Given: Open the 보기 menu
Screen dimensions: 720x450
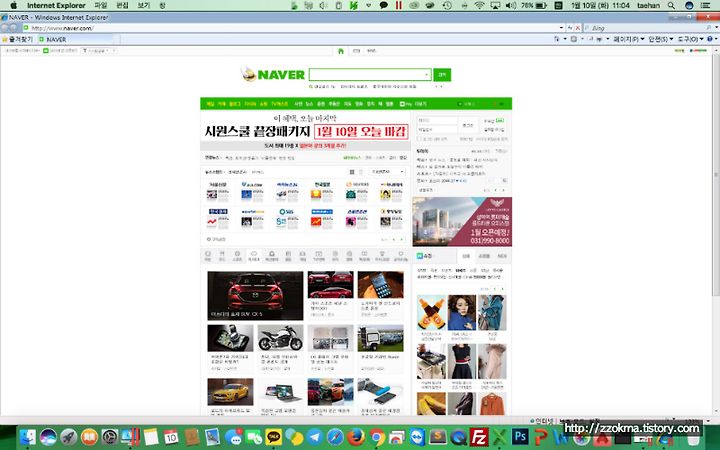Looking at the screenshot, I should (x=144, y=6).
